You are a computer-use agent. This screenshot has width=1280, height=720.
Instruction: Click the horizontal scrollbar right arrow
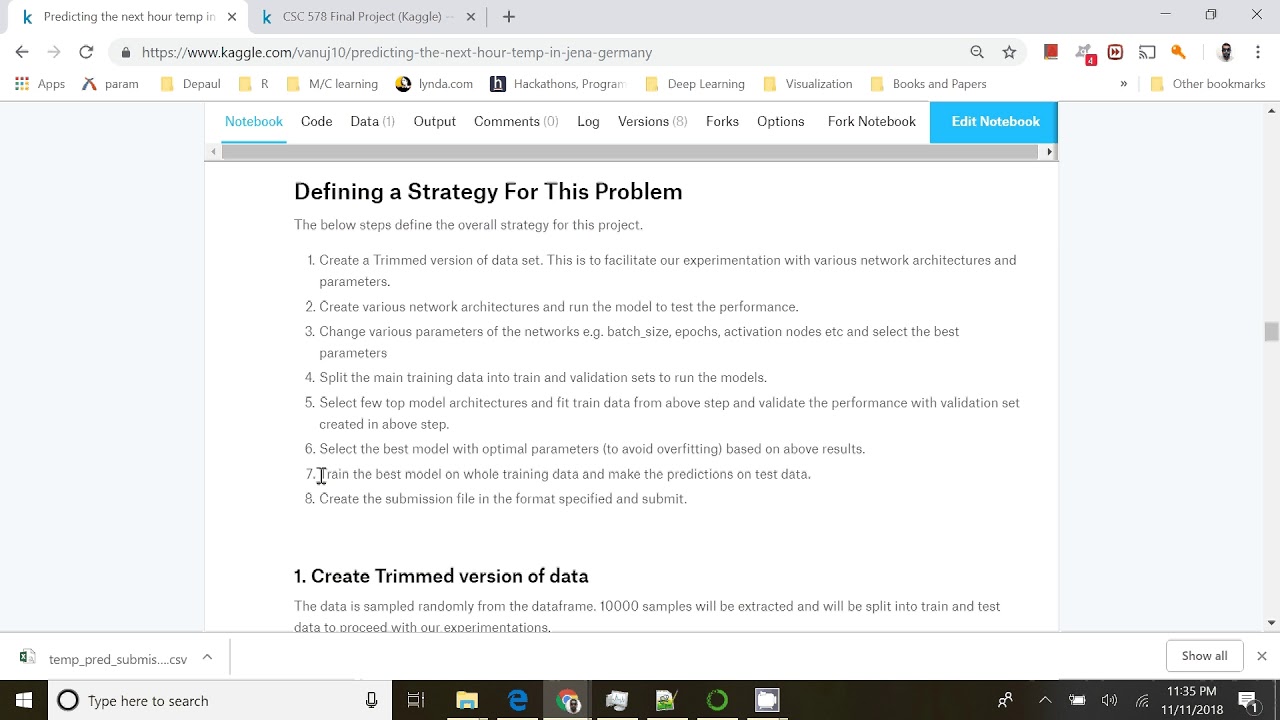[x=1049, y=152]
